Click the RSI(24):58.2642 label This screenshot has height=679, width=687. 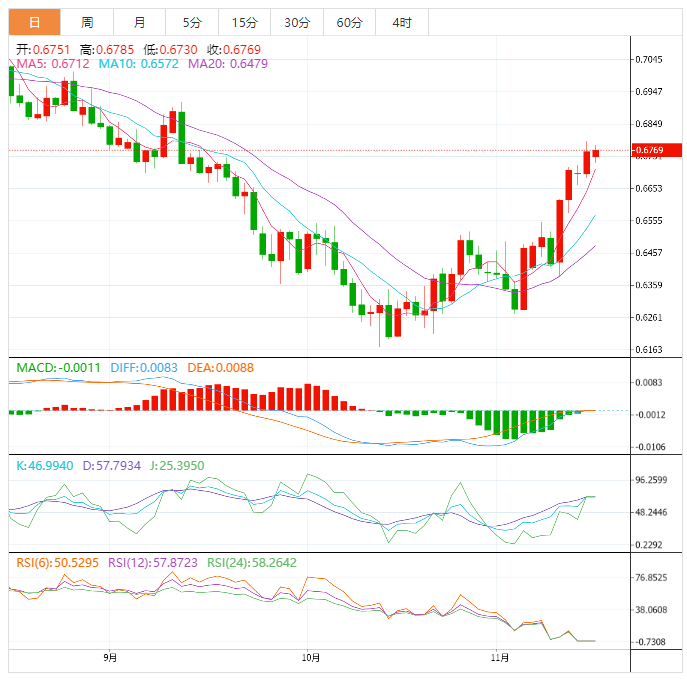[252, 562]
